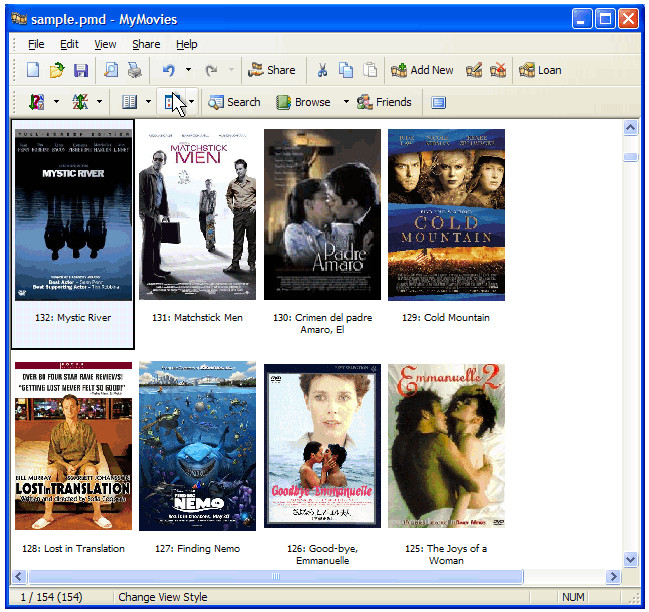Click the '132: Mystic River' caption
Screen dimensions: 649x612
pos(73,317)
